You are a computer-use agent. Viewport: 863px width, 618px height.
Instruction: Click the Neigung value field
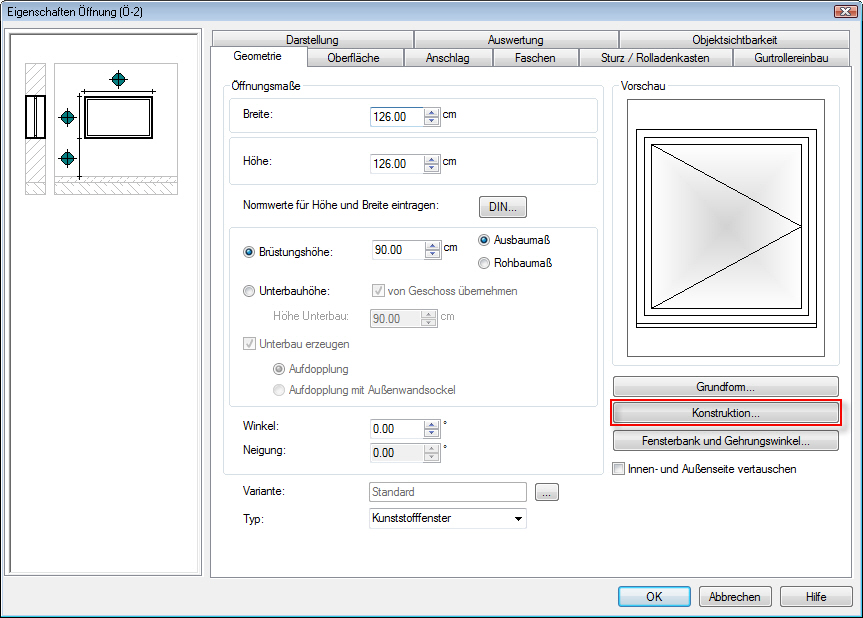(397, 453)
